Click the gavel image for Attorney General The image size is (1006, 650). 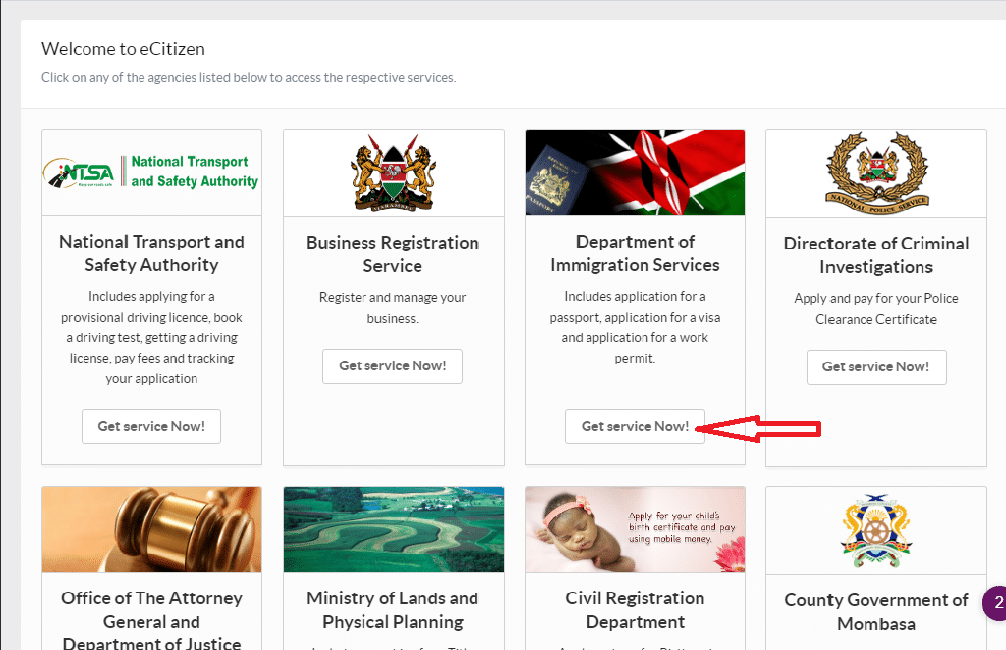pos(151,529)
